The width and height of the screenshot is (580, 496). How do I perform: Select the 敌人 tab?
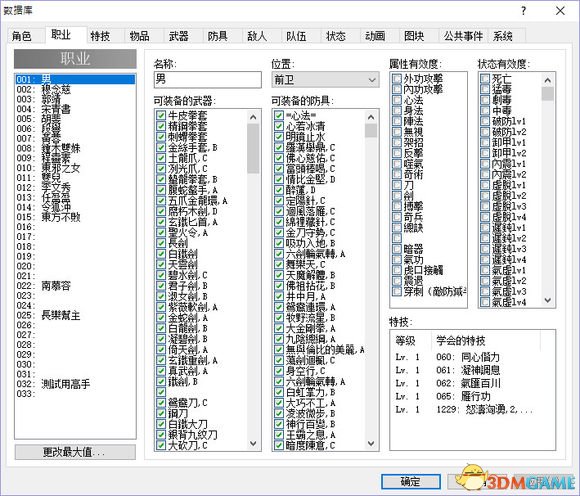257,36
